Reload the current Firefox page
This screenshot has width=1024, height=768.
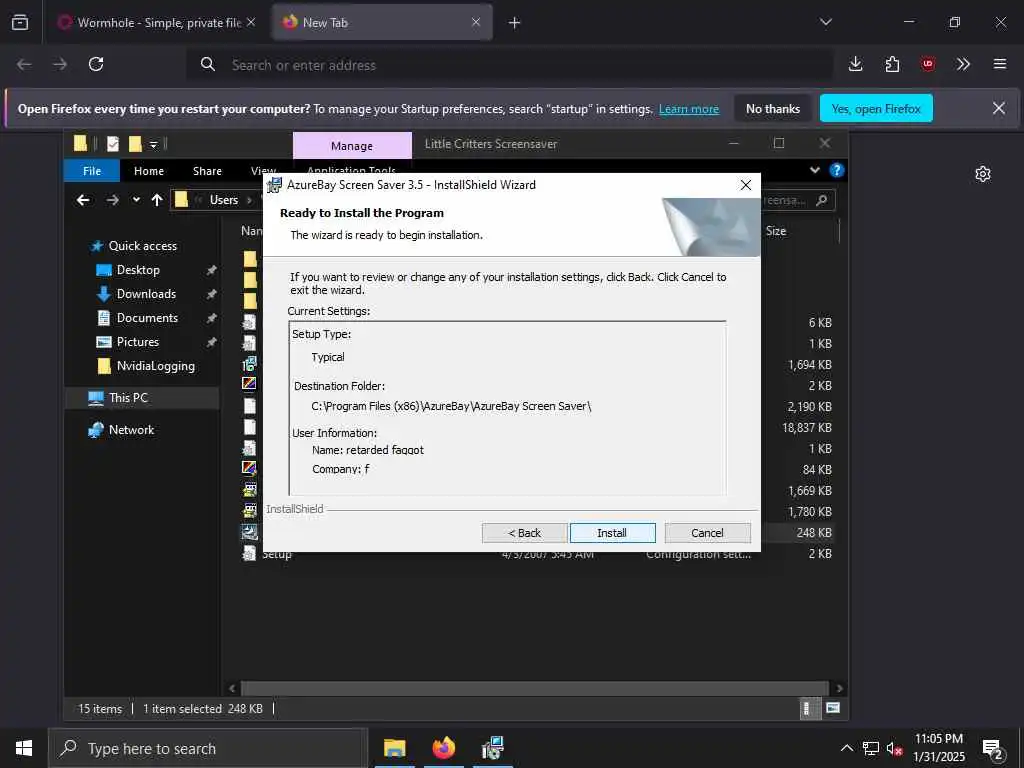(96, 64)
